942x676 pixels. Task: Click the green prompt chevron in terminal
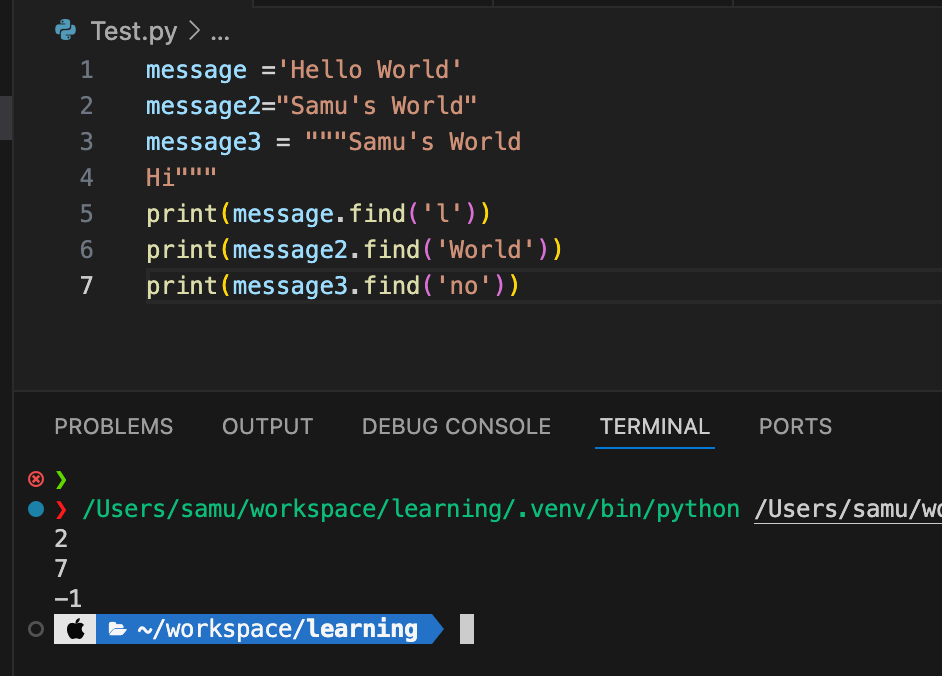click(61, 479)
